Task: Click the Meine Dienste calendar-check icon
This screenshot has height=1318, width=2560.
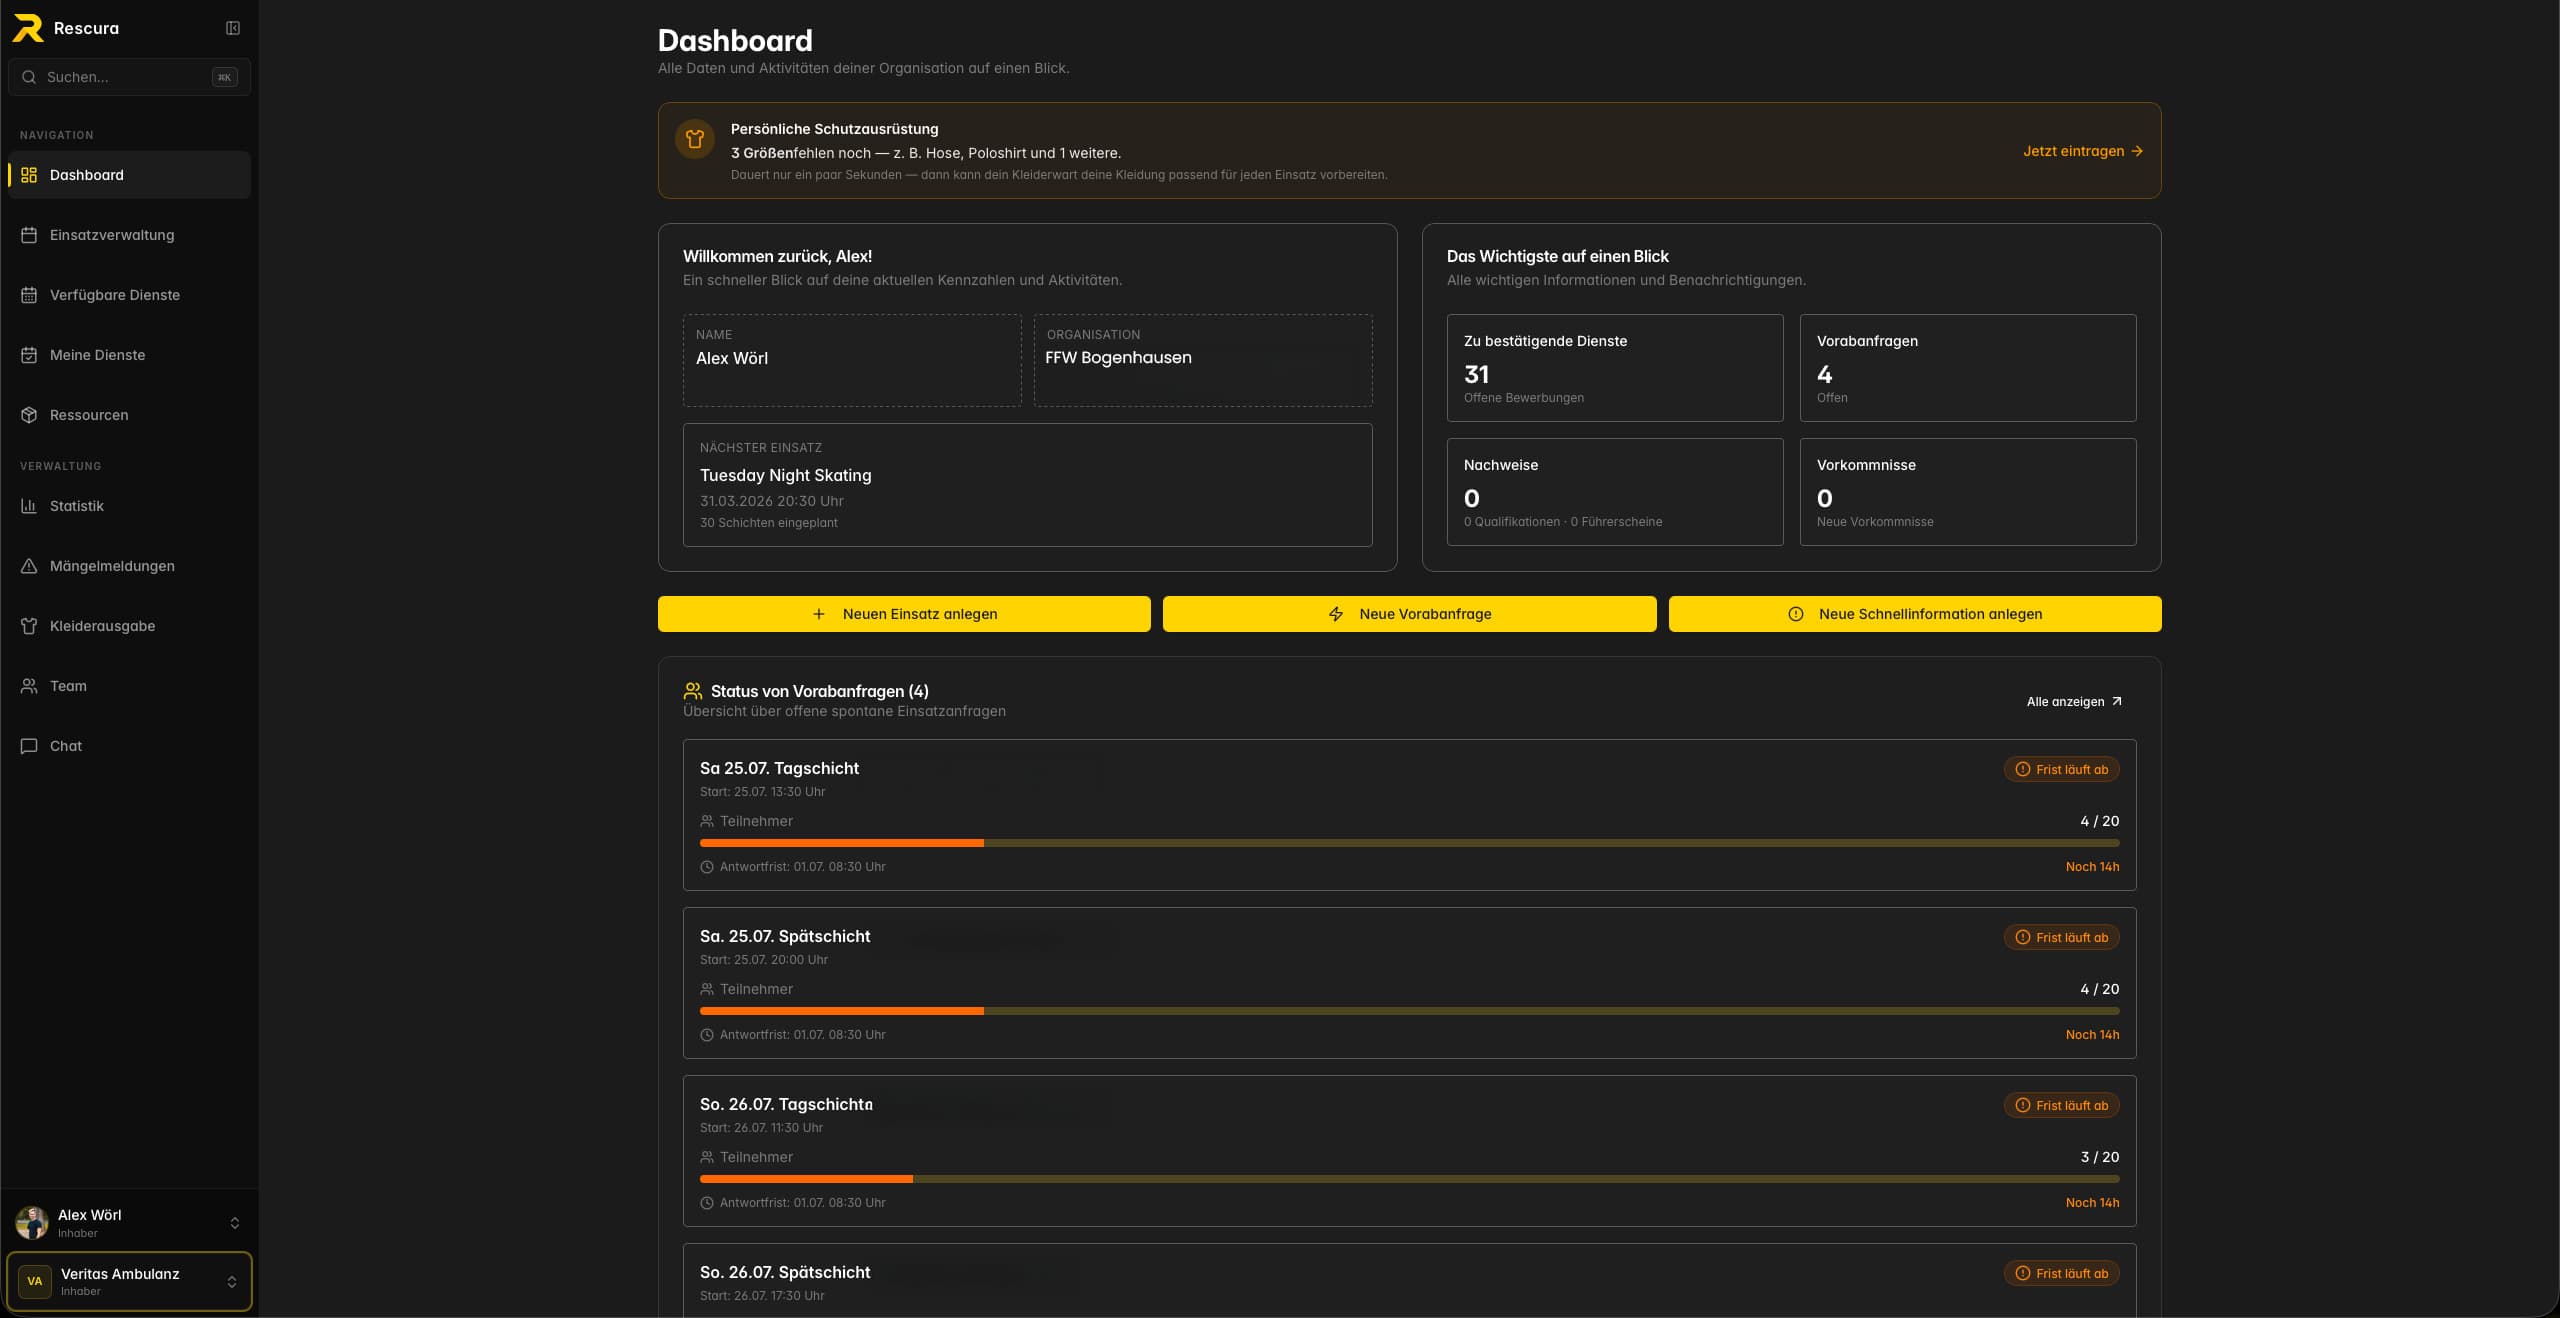Action: coord(29,355)
